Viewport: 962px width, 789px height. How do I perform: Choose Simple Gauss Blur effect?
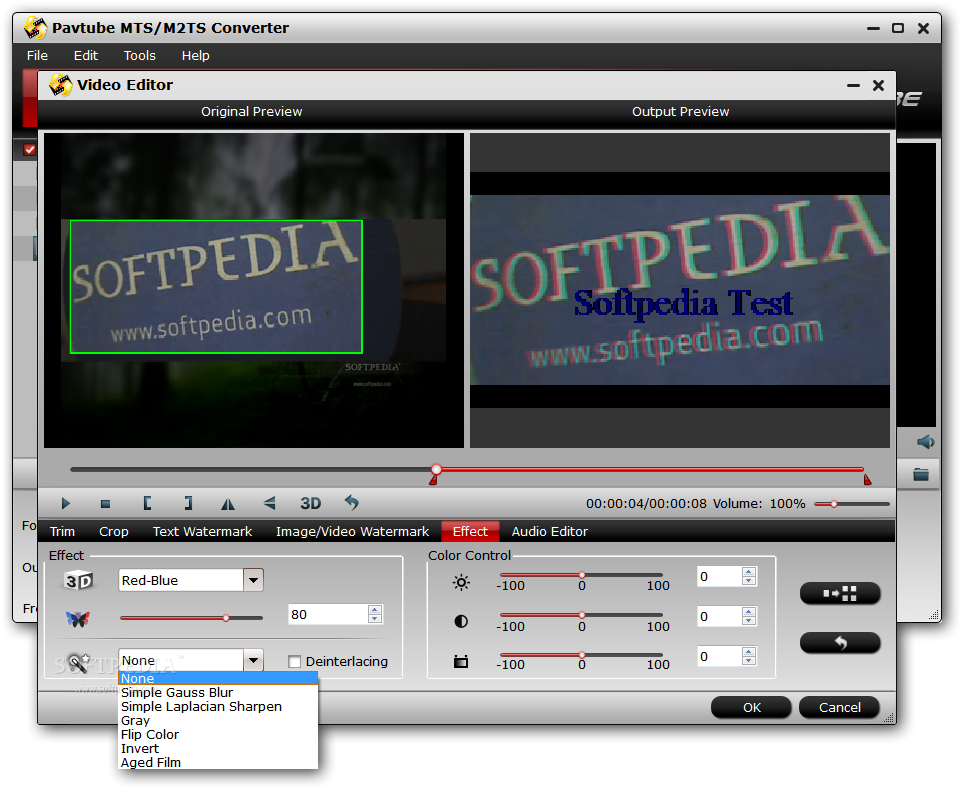tap(218, 692)
